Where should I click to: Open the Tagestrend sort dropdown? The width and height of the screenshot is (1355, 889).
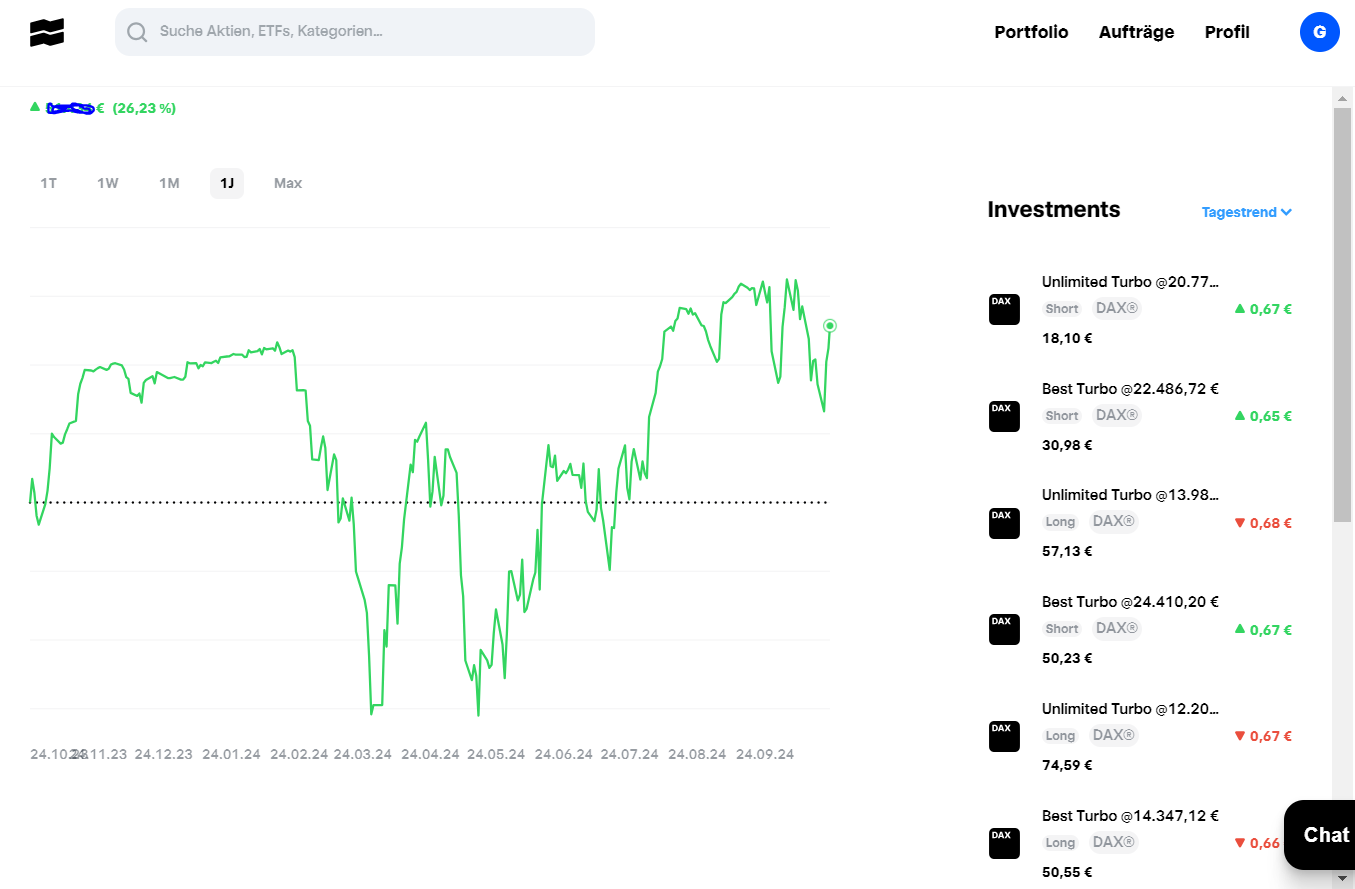click(x=1246, y=212)
